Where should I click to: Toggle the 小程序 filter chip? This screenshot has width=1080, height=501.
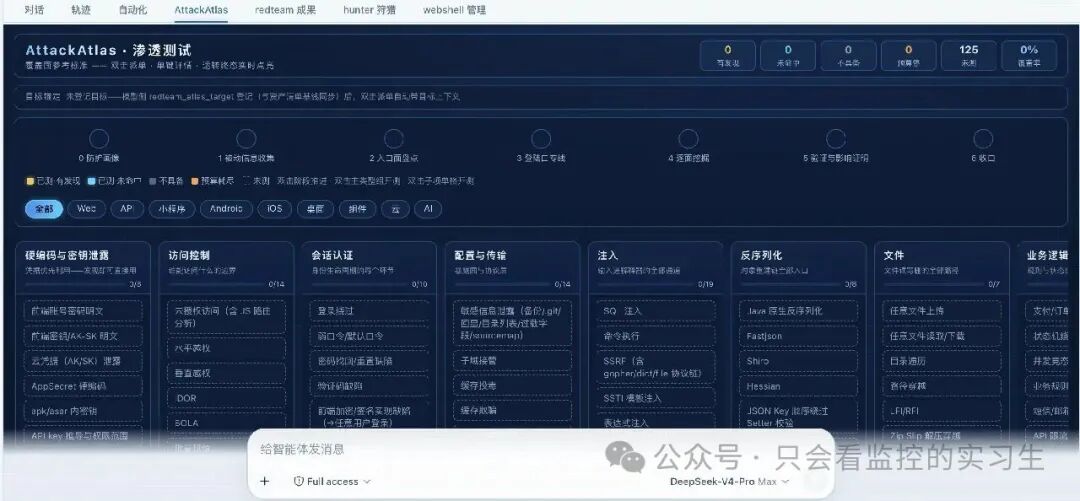coord(172,209)
